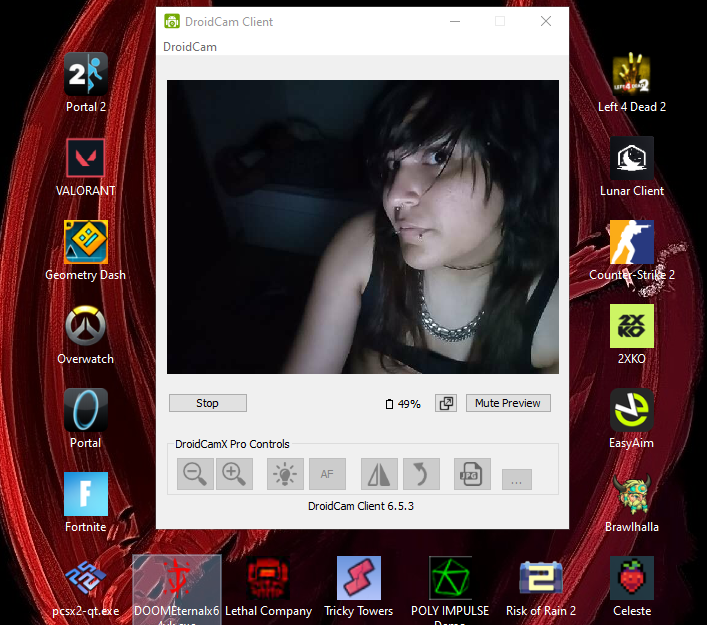Click the DroidCam Client 6.5.3 version text
707x625 pixels.
click(x=361, y=506)
